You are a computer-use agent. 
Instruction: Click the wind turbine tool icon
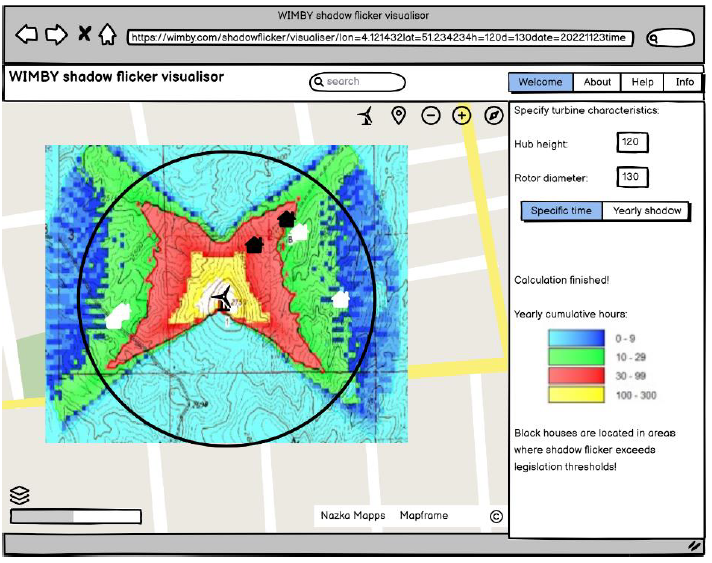click(368, 116)
